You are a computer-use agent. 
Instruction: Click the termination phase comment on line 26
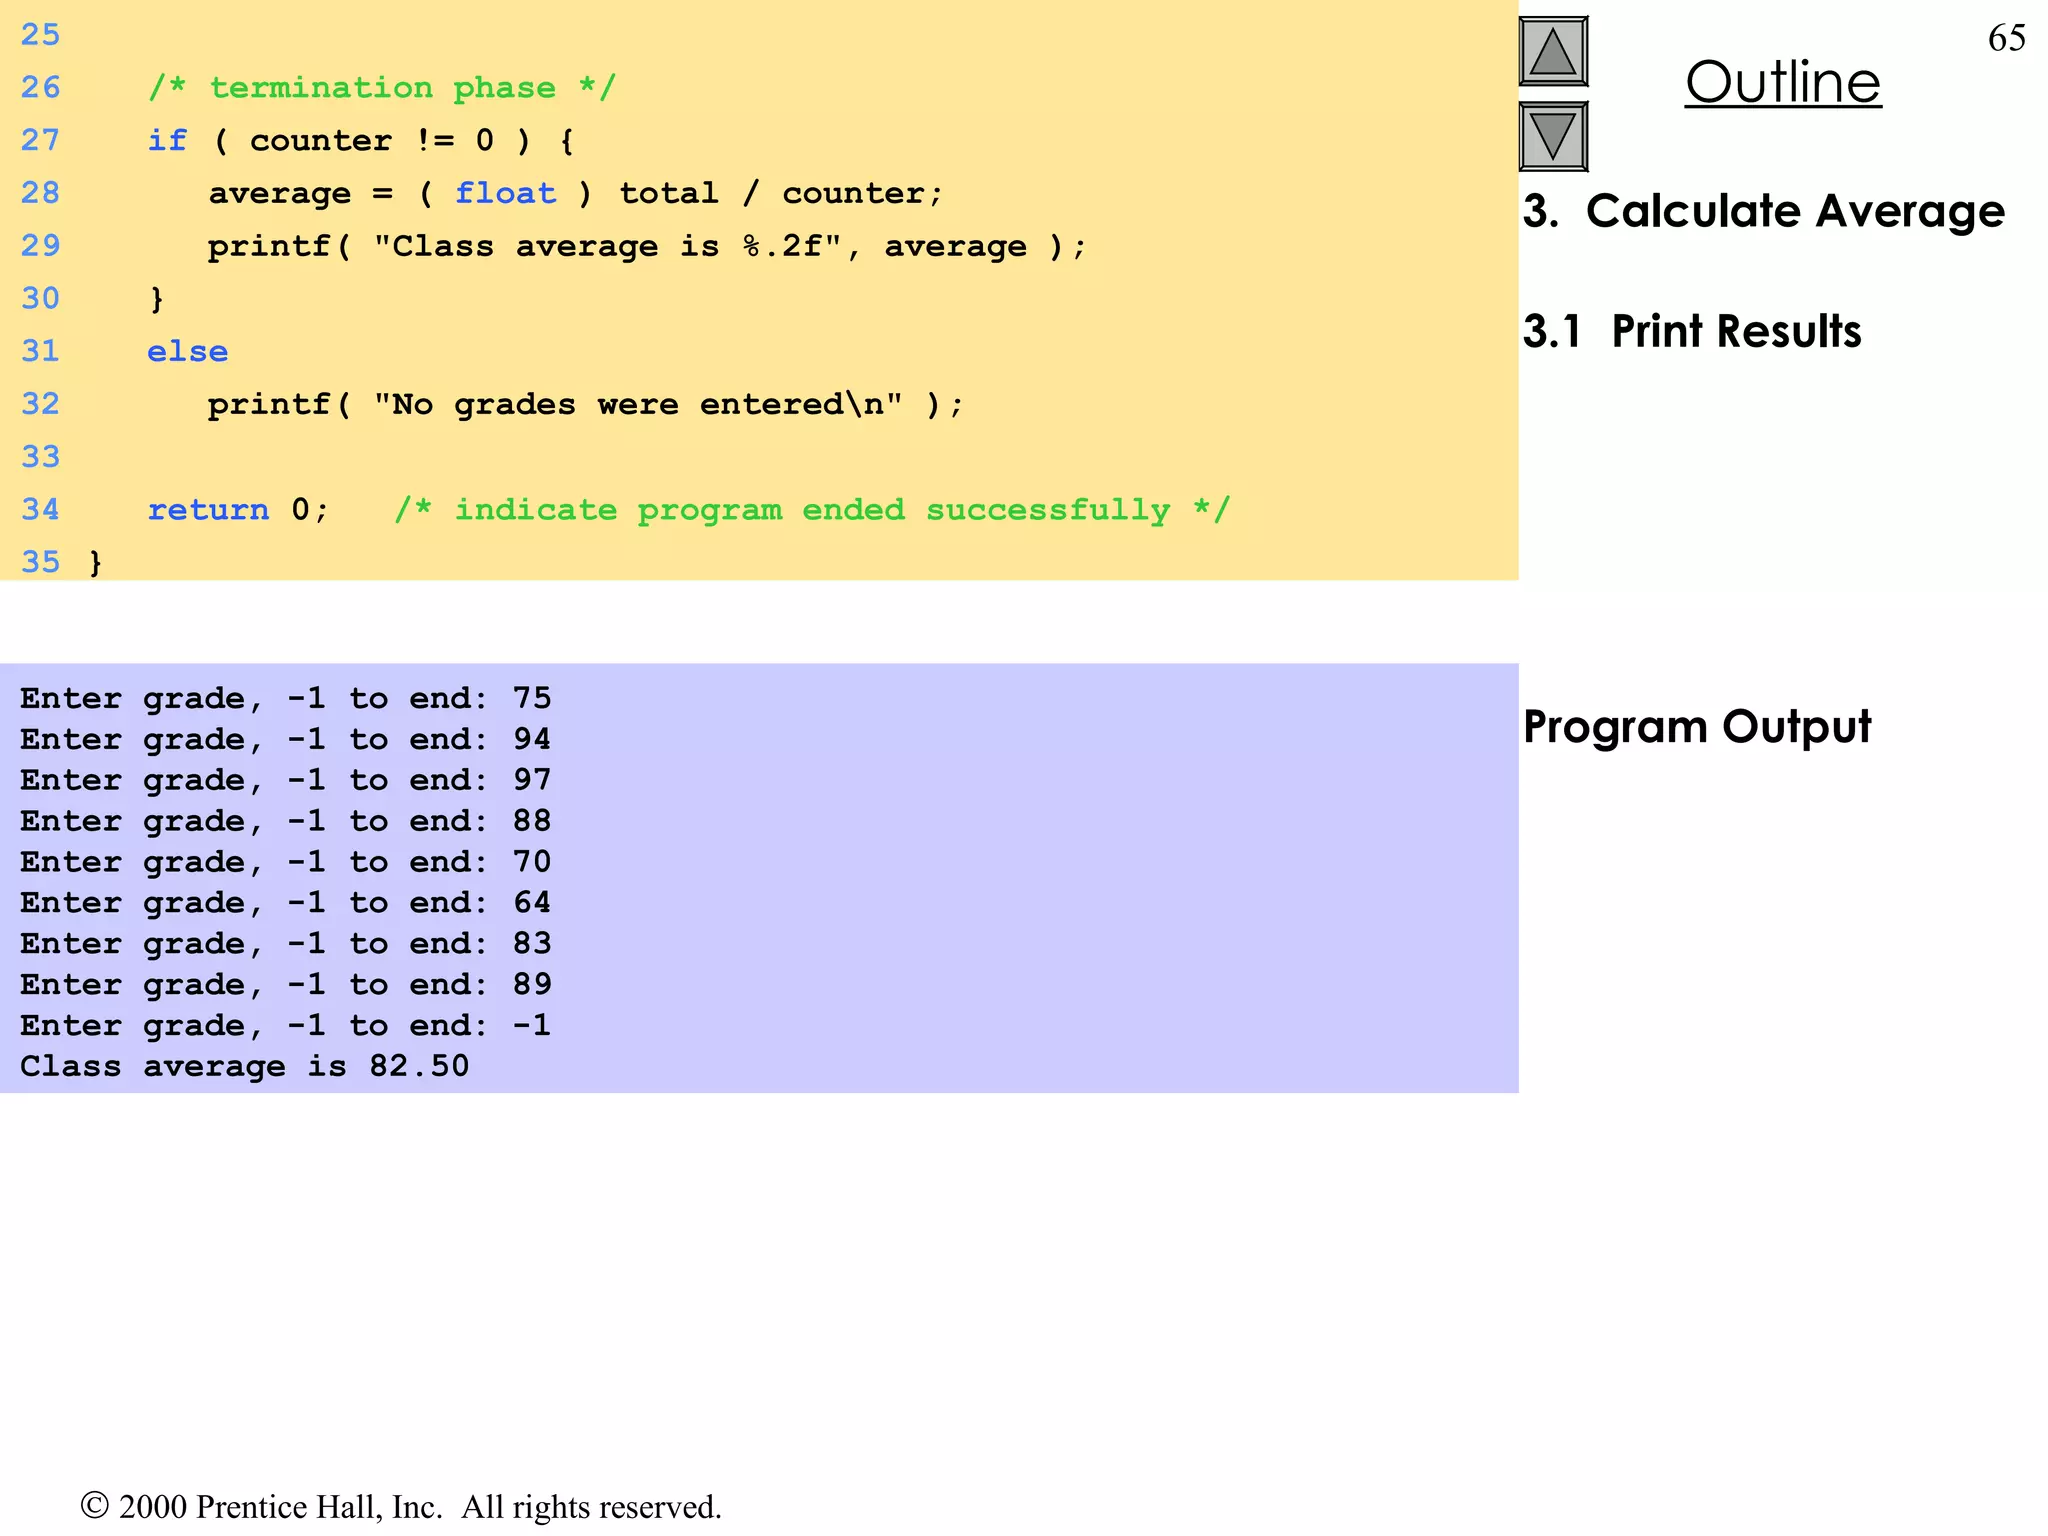(382, 88)
